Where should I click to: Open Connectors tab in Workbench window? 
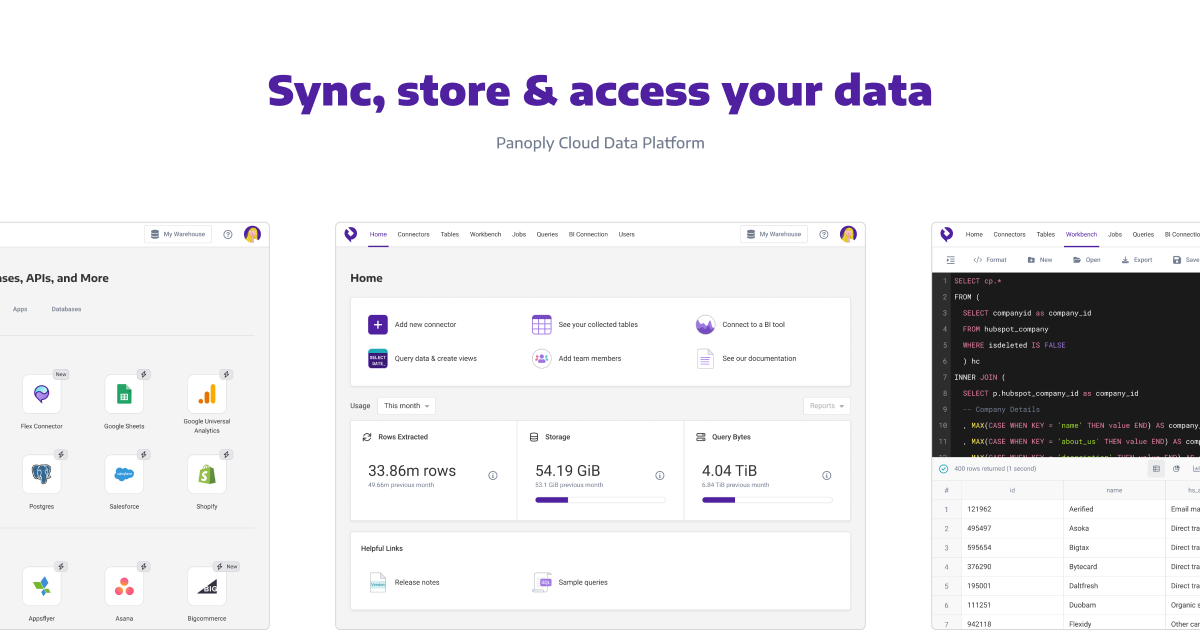click(x=1009, y=234)
